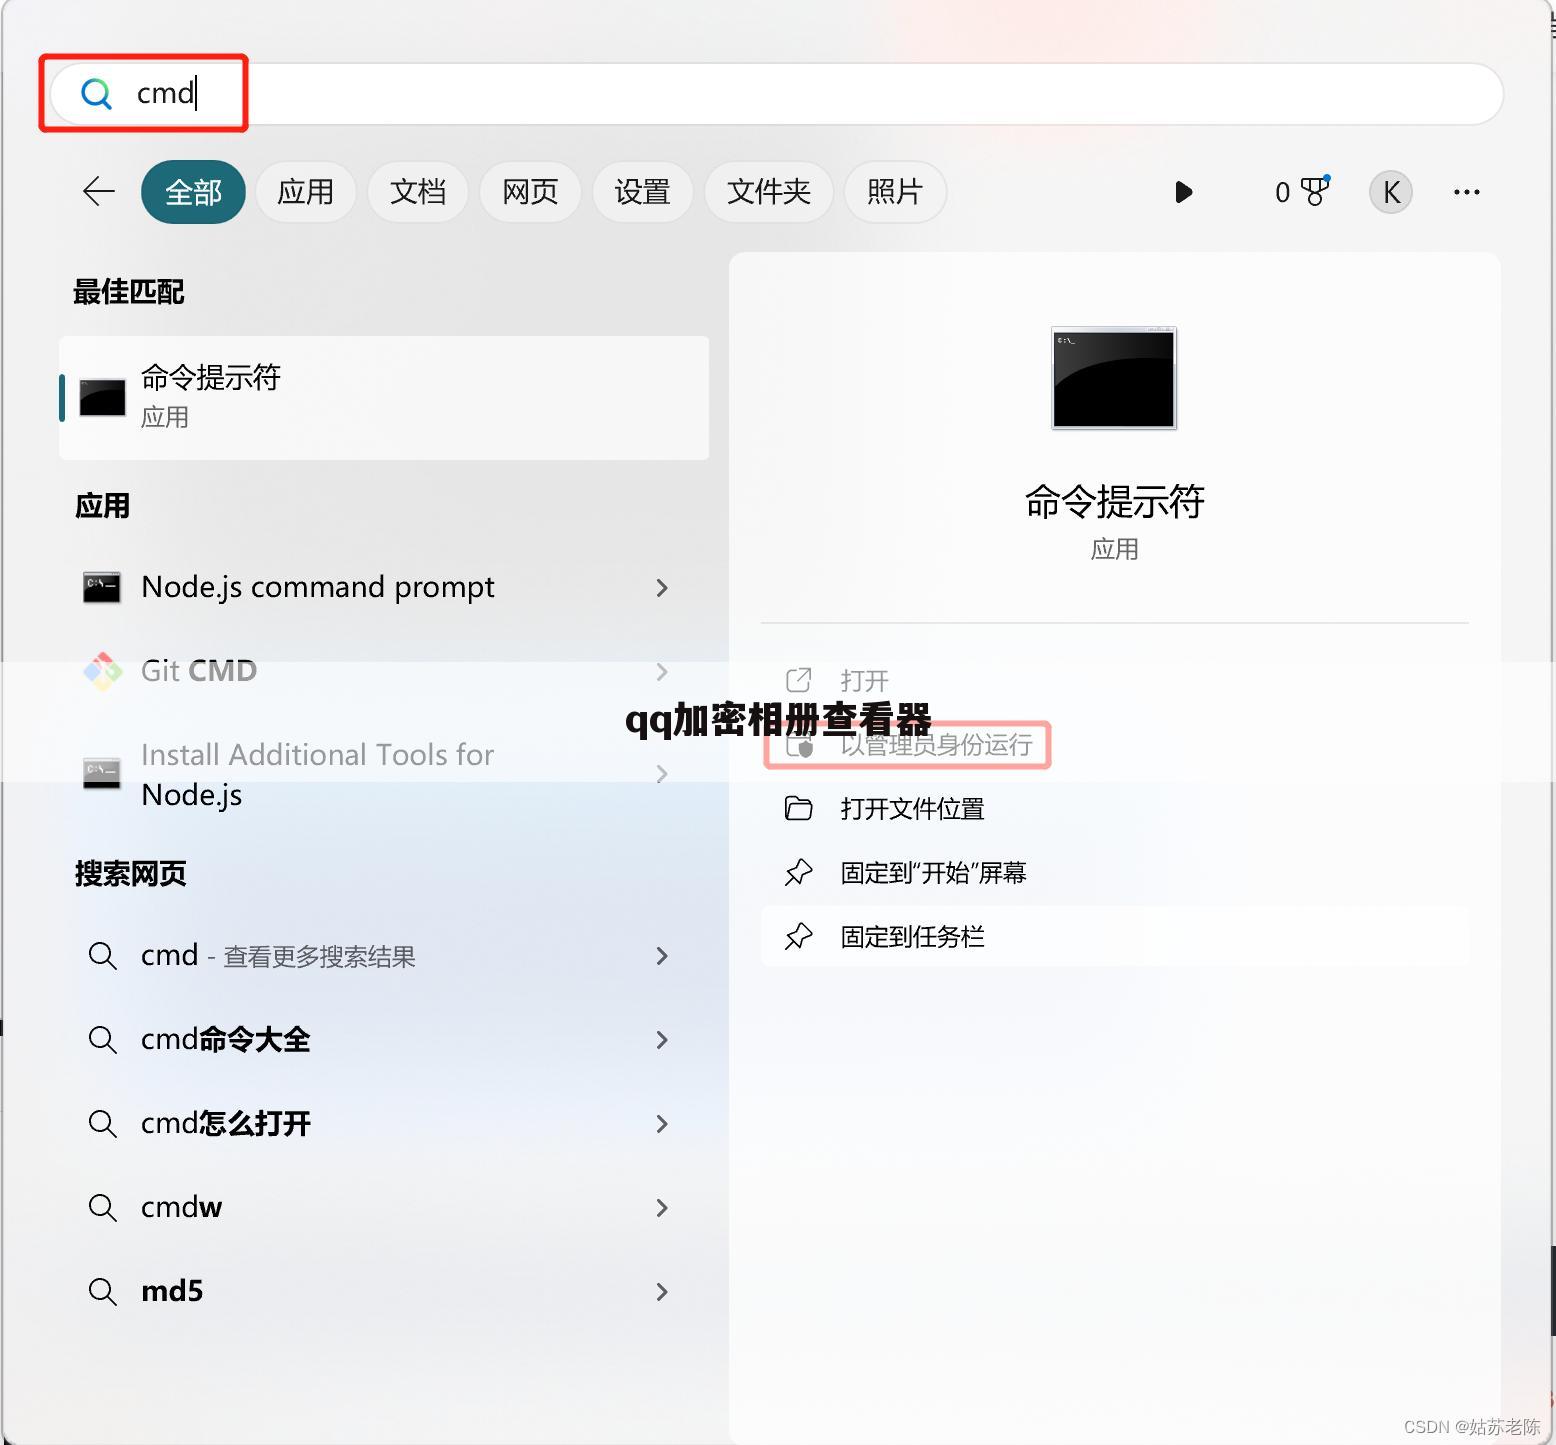Expand chevron for md5 suggestion
This screenshot has height=1445, width=1556.
click(x=661, y=1292)
